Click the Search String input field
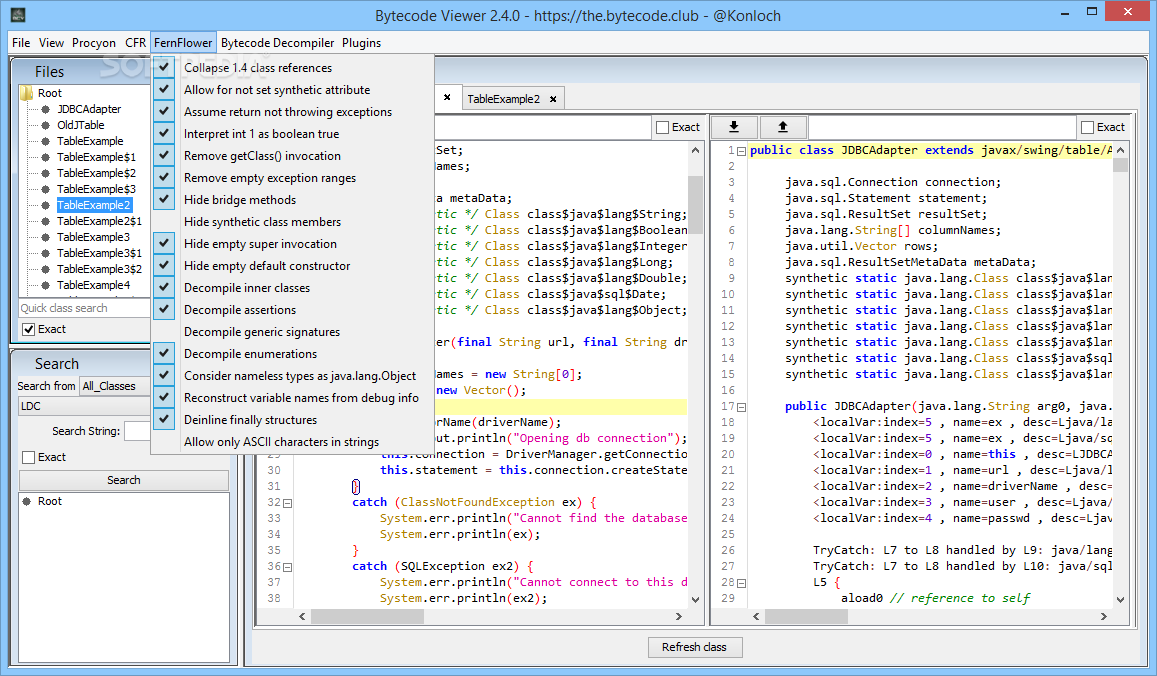This screenshot has height=676, width=1157. coord(137,431)
